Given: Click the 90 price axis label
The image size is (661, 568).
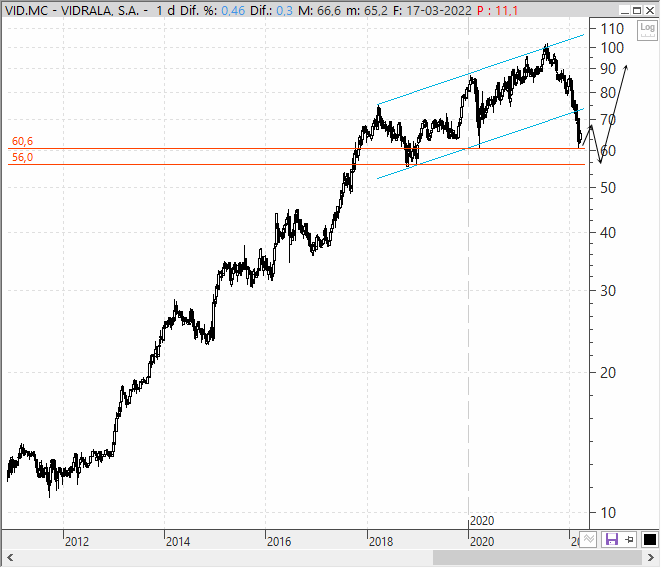Looking at the screenshot, I should 608,69.
